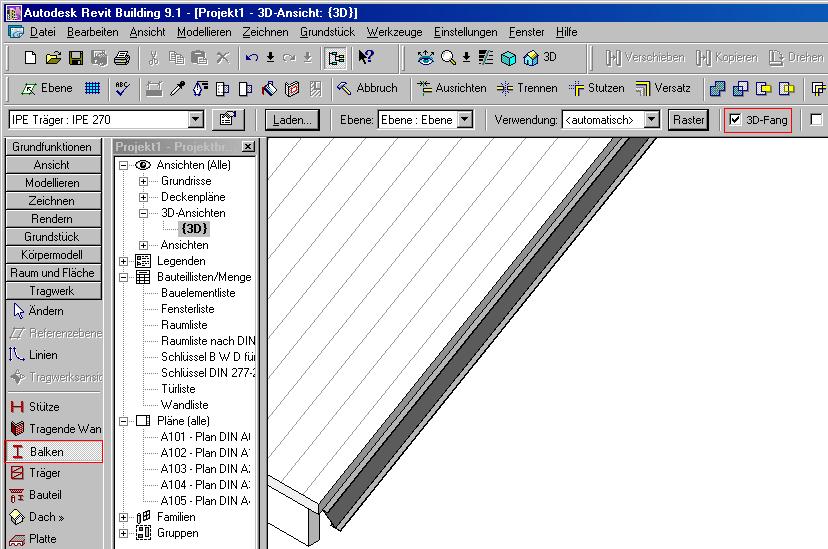This screenshot has height=549, width=828.
Task: Collapse the Ansichten (Alle) tree node
Action: click(124, 165)
